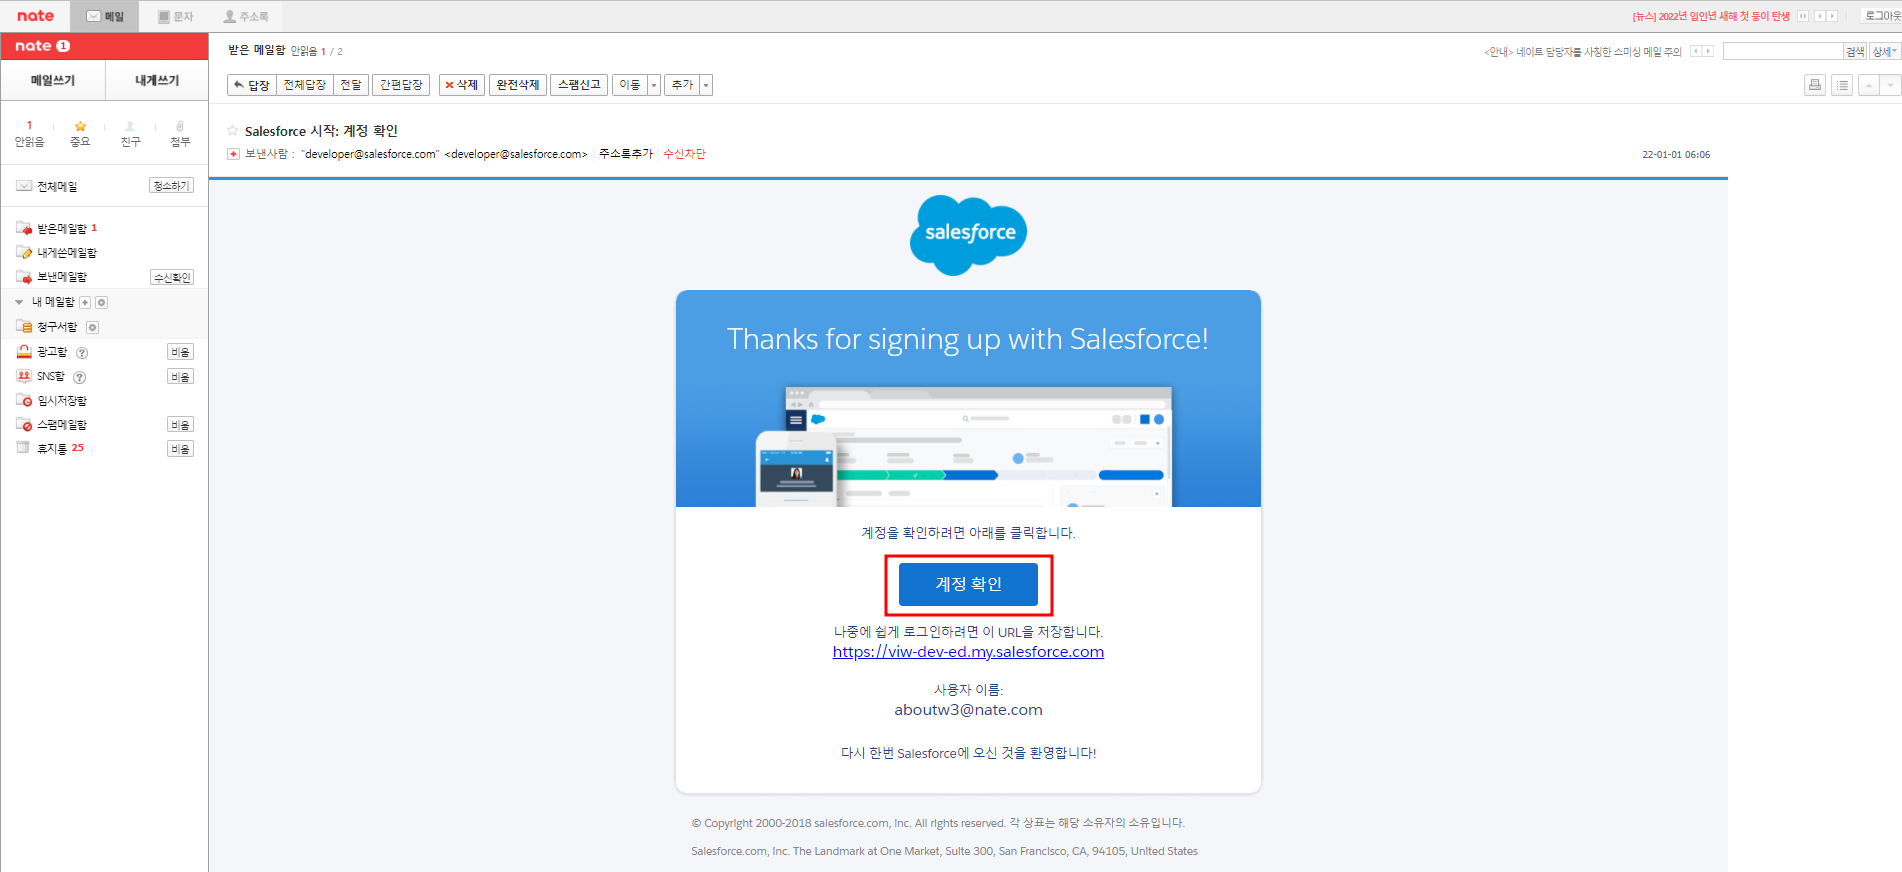Image resolution: width=1902 pixels, height=872 pixels.
Task: Show help for 광고함
Action: [x=82, y=352]
